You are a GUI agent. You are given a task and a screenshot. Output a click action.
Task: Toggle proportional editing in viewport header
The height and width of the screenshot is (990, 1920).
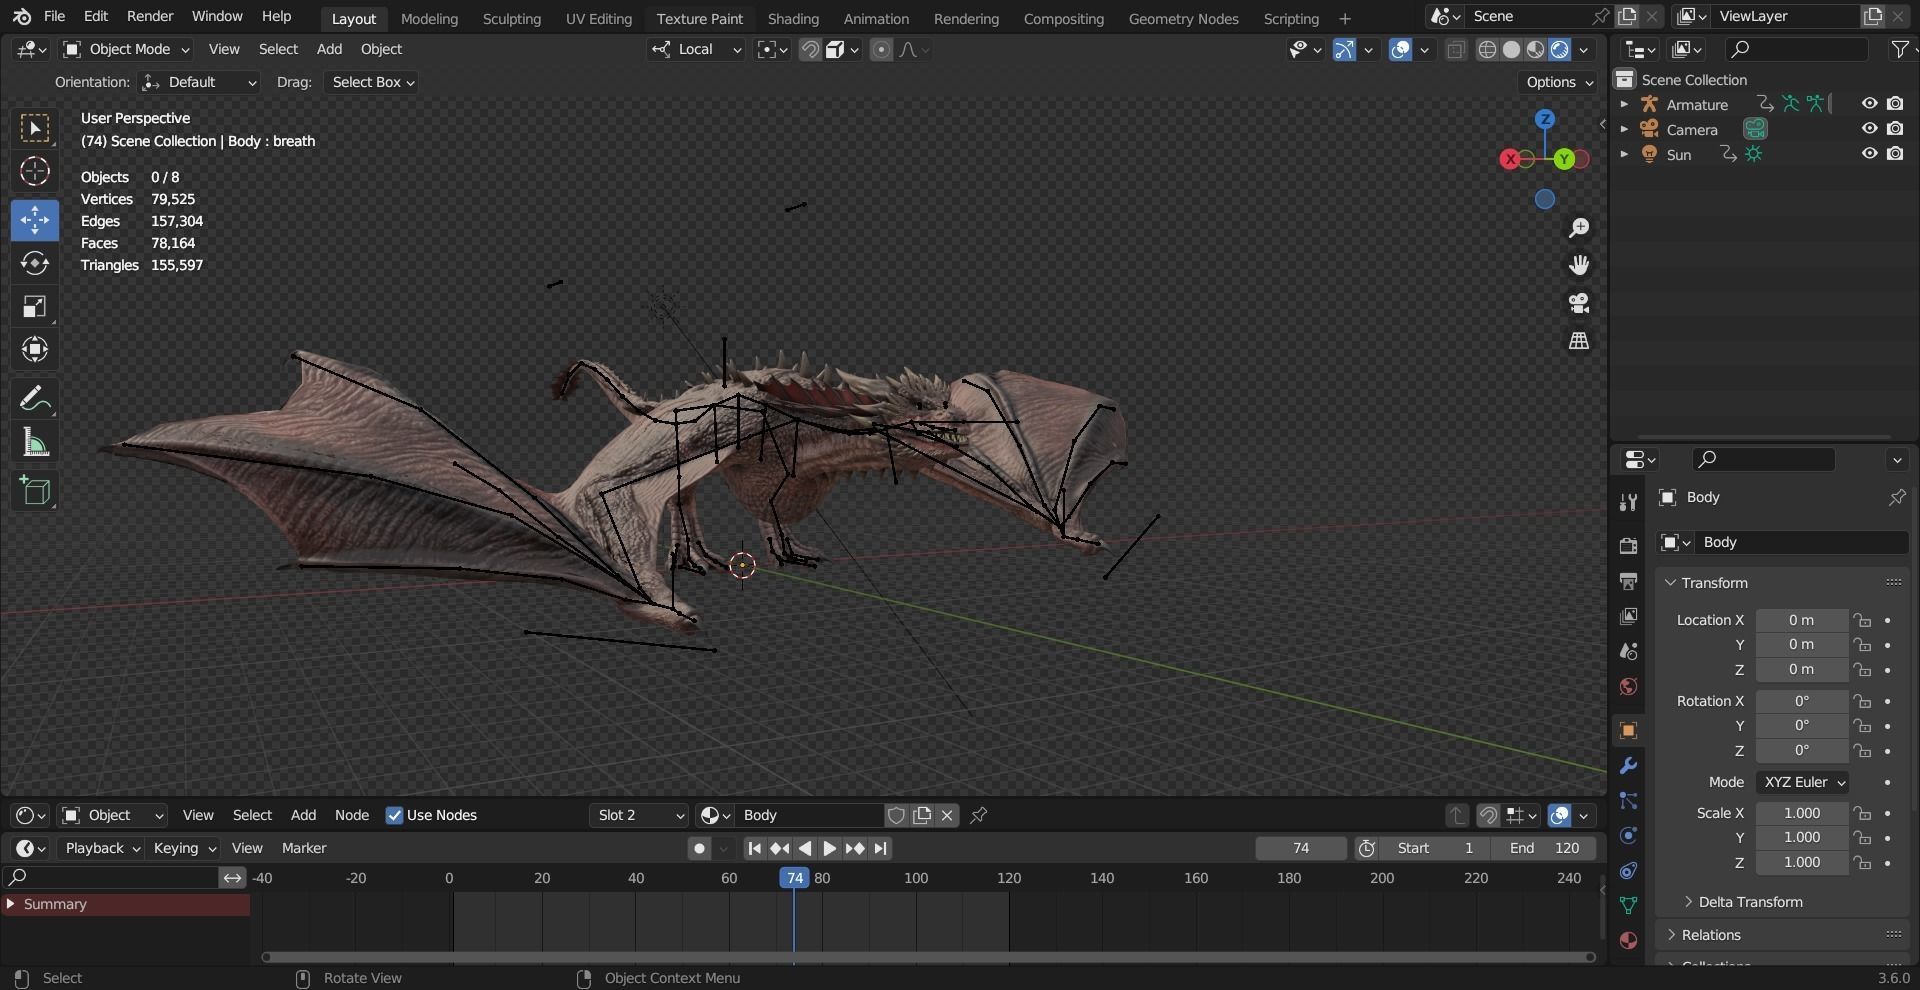[881, 49]
